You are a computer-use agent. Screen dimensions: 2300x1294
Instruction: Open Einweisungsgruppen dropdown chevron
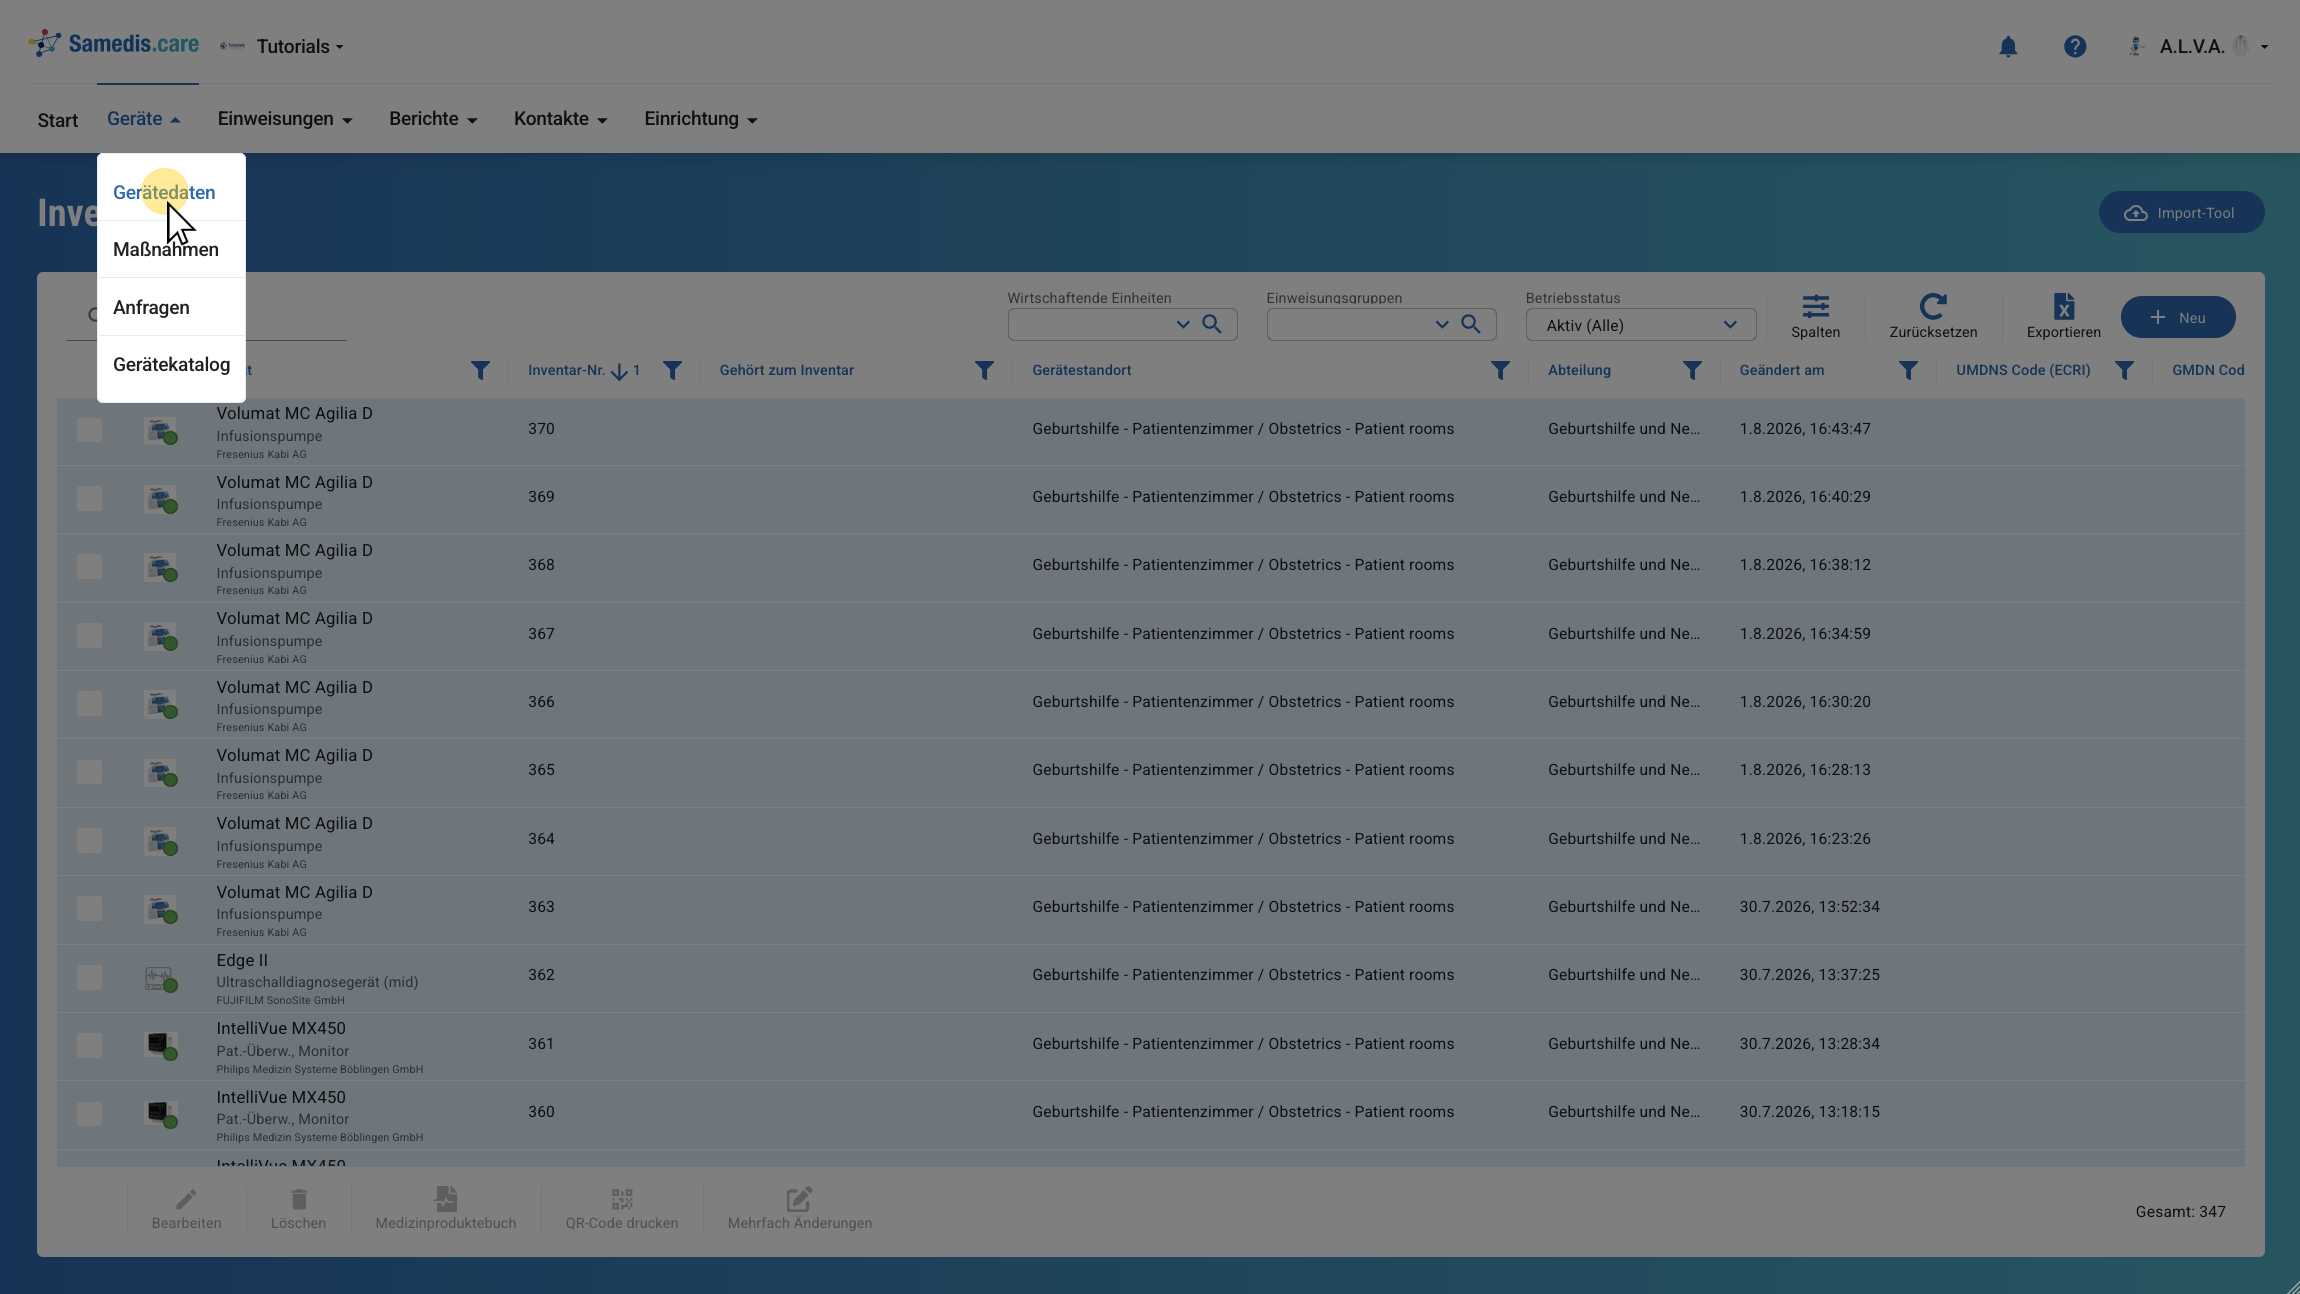(x=1442, y=324)
